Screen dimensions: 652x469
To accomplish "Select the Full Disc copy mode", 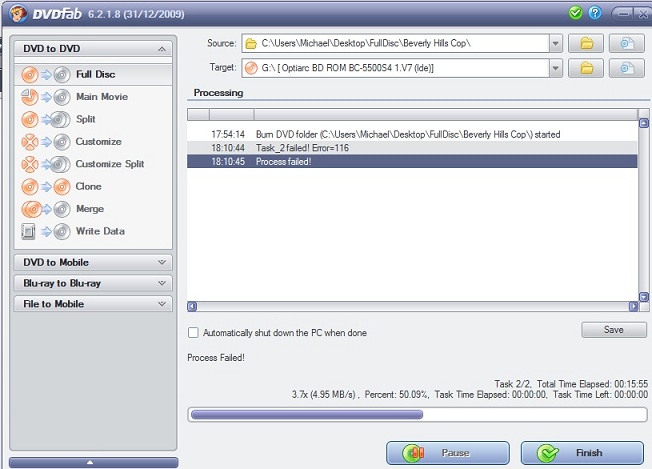I will coord(94,74).
